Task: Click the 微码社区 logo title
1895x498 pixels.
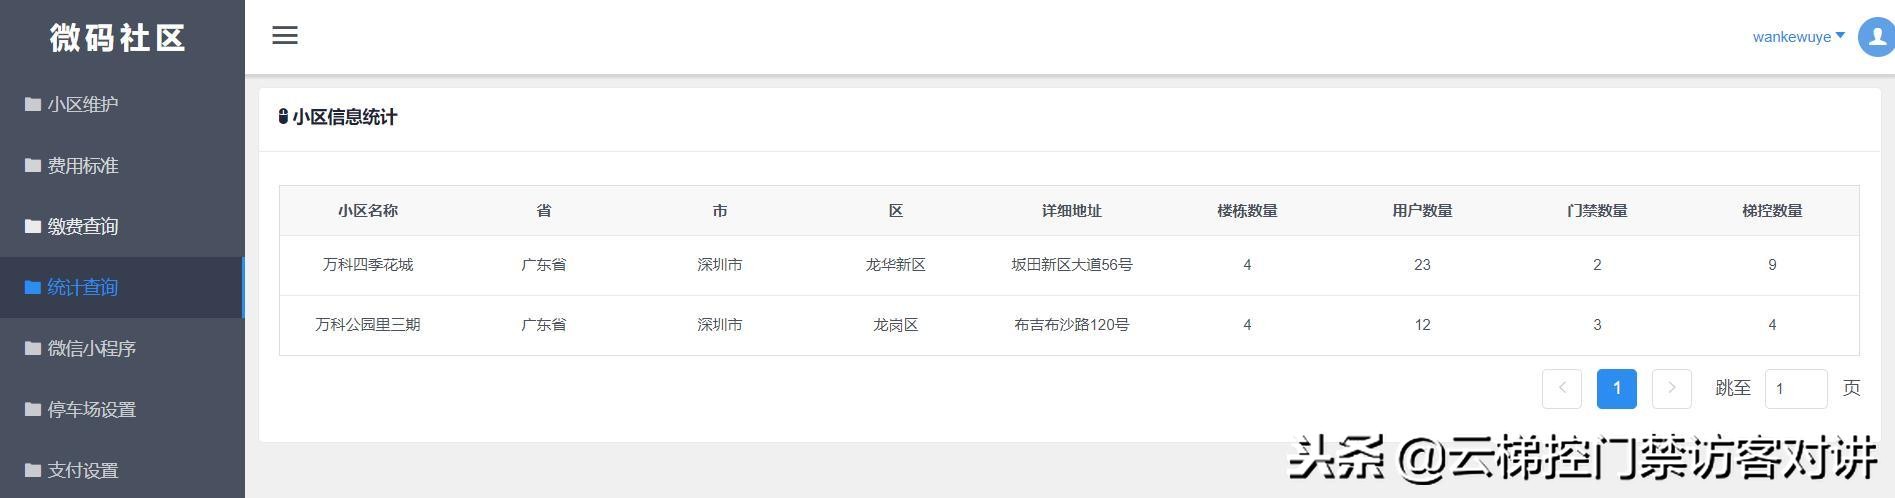Action: [x=118, y=38]
